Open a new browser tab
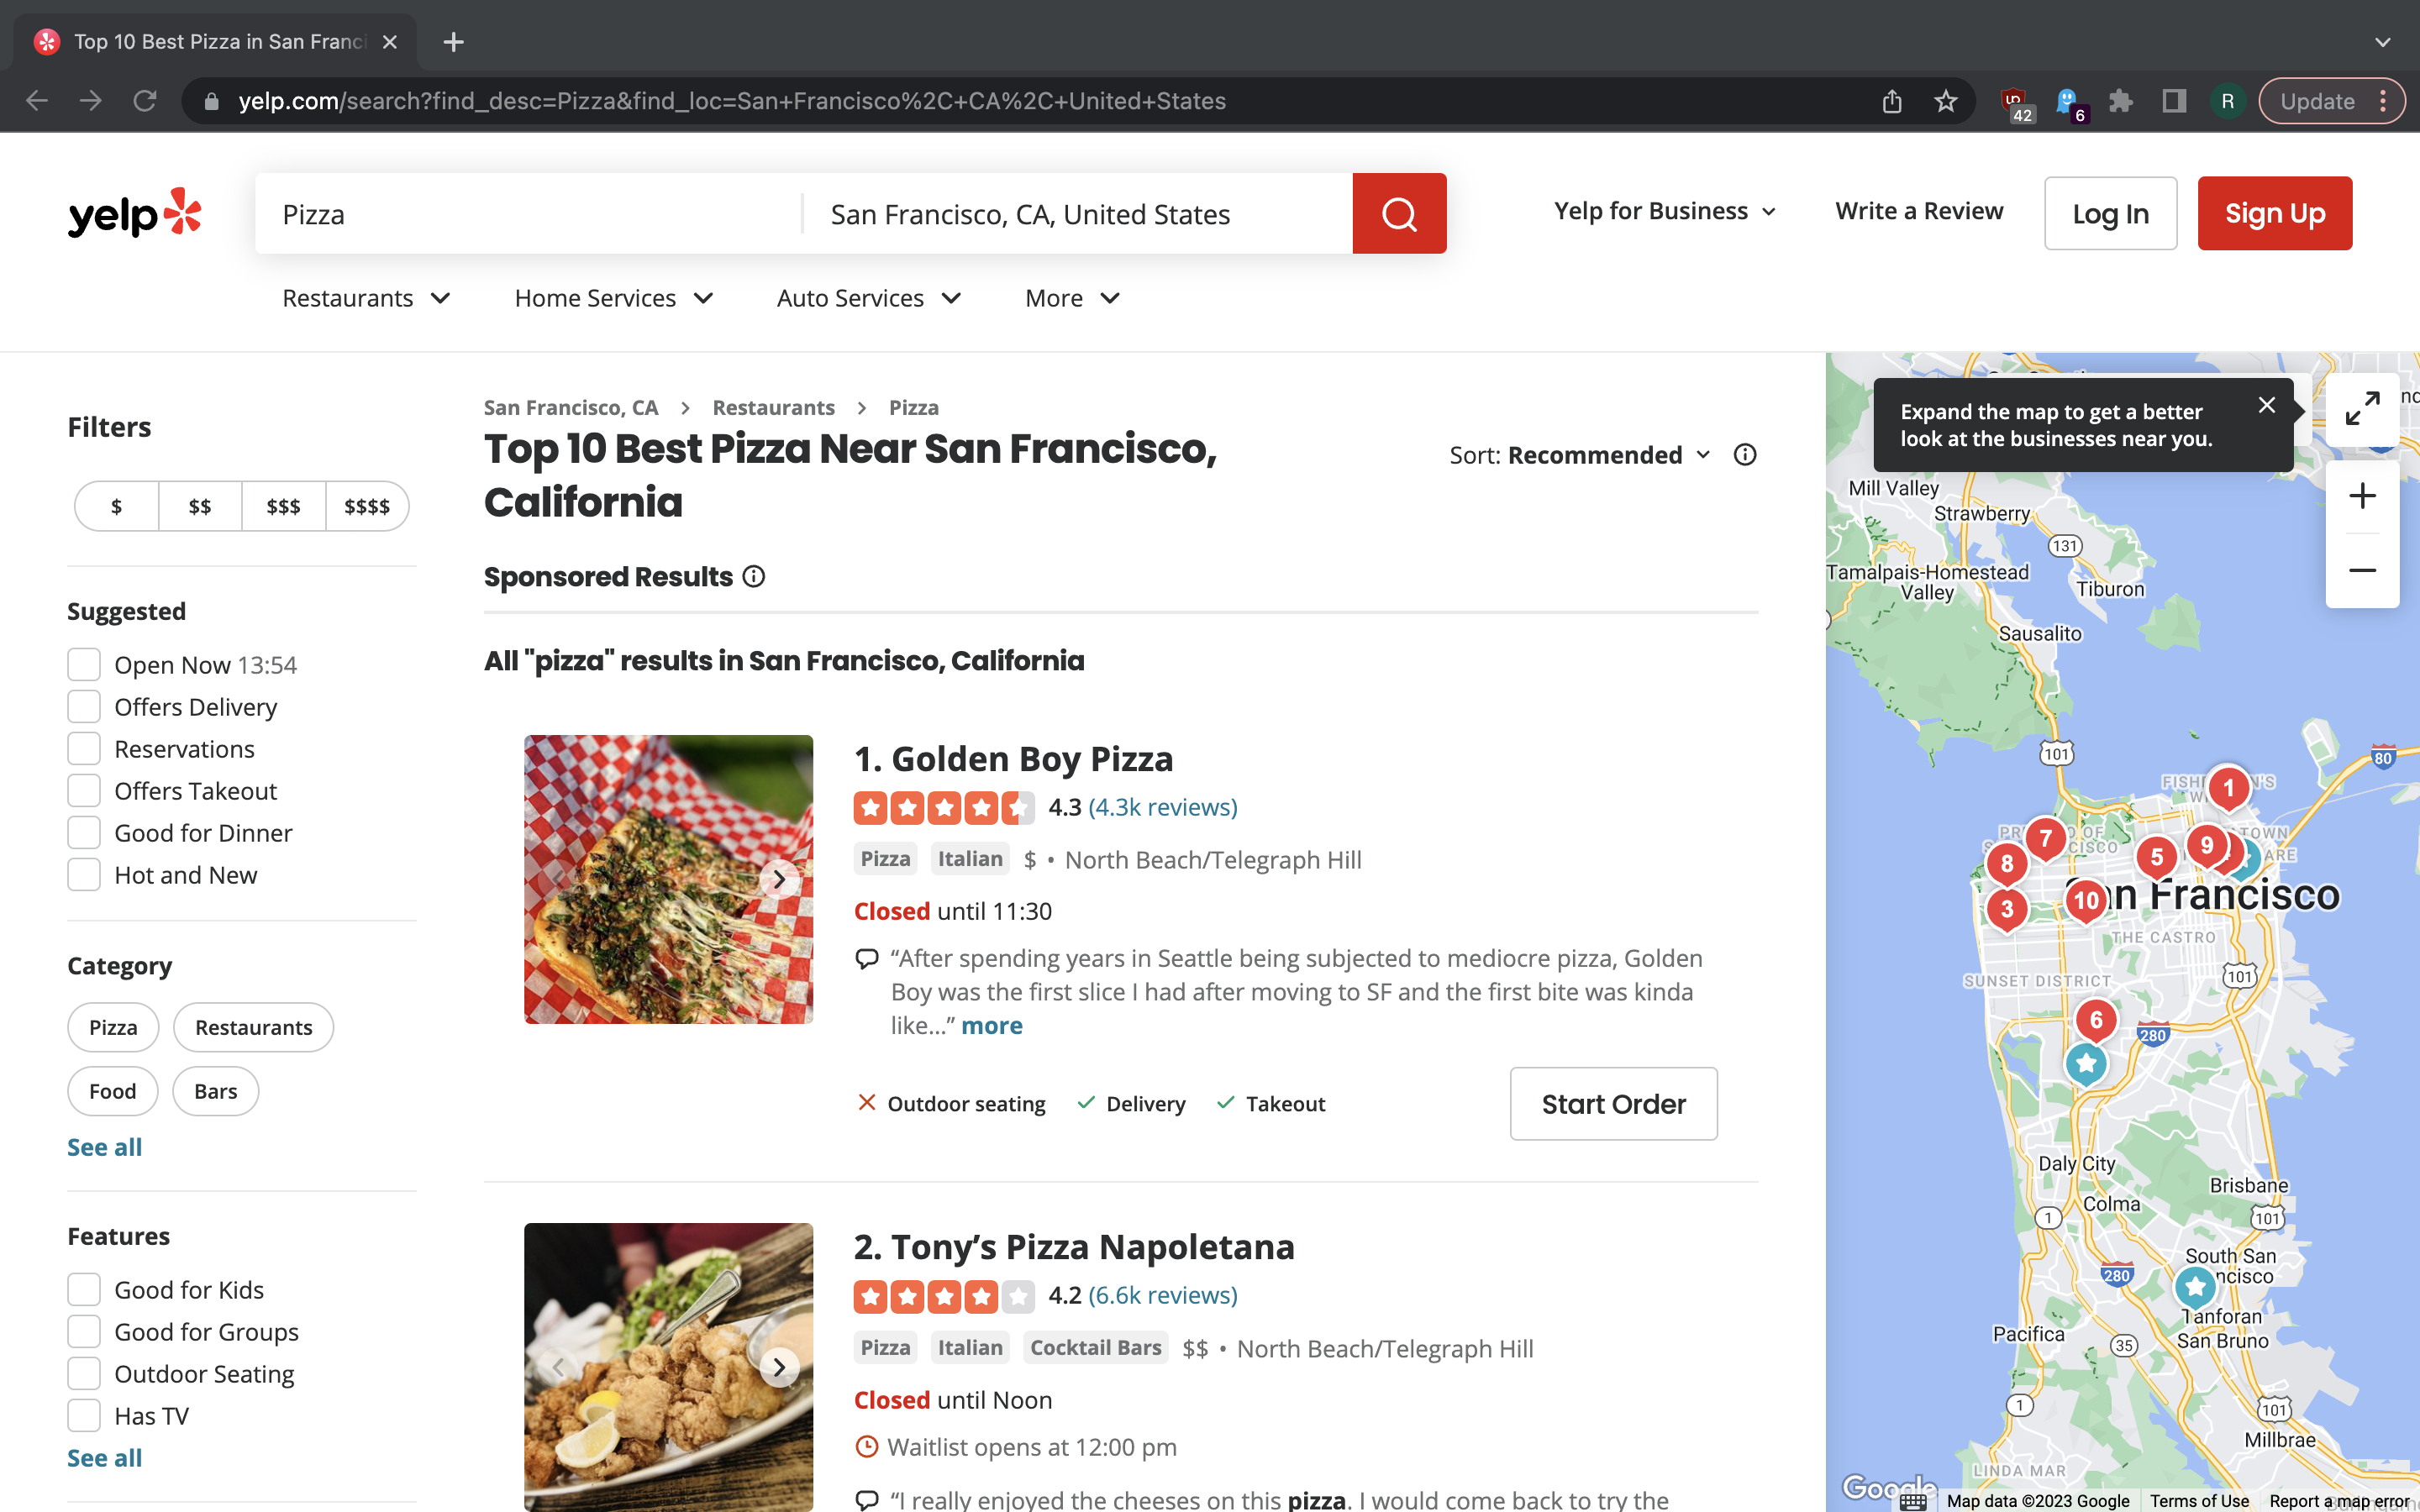The width and height of the screenshot is (2420, 1512). click(x=453, y=42)
